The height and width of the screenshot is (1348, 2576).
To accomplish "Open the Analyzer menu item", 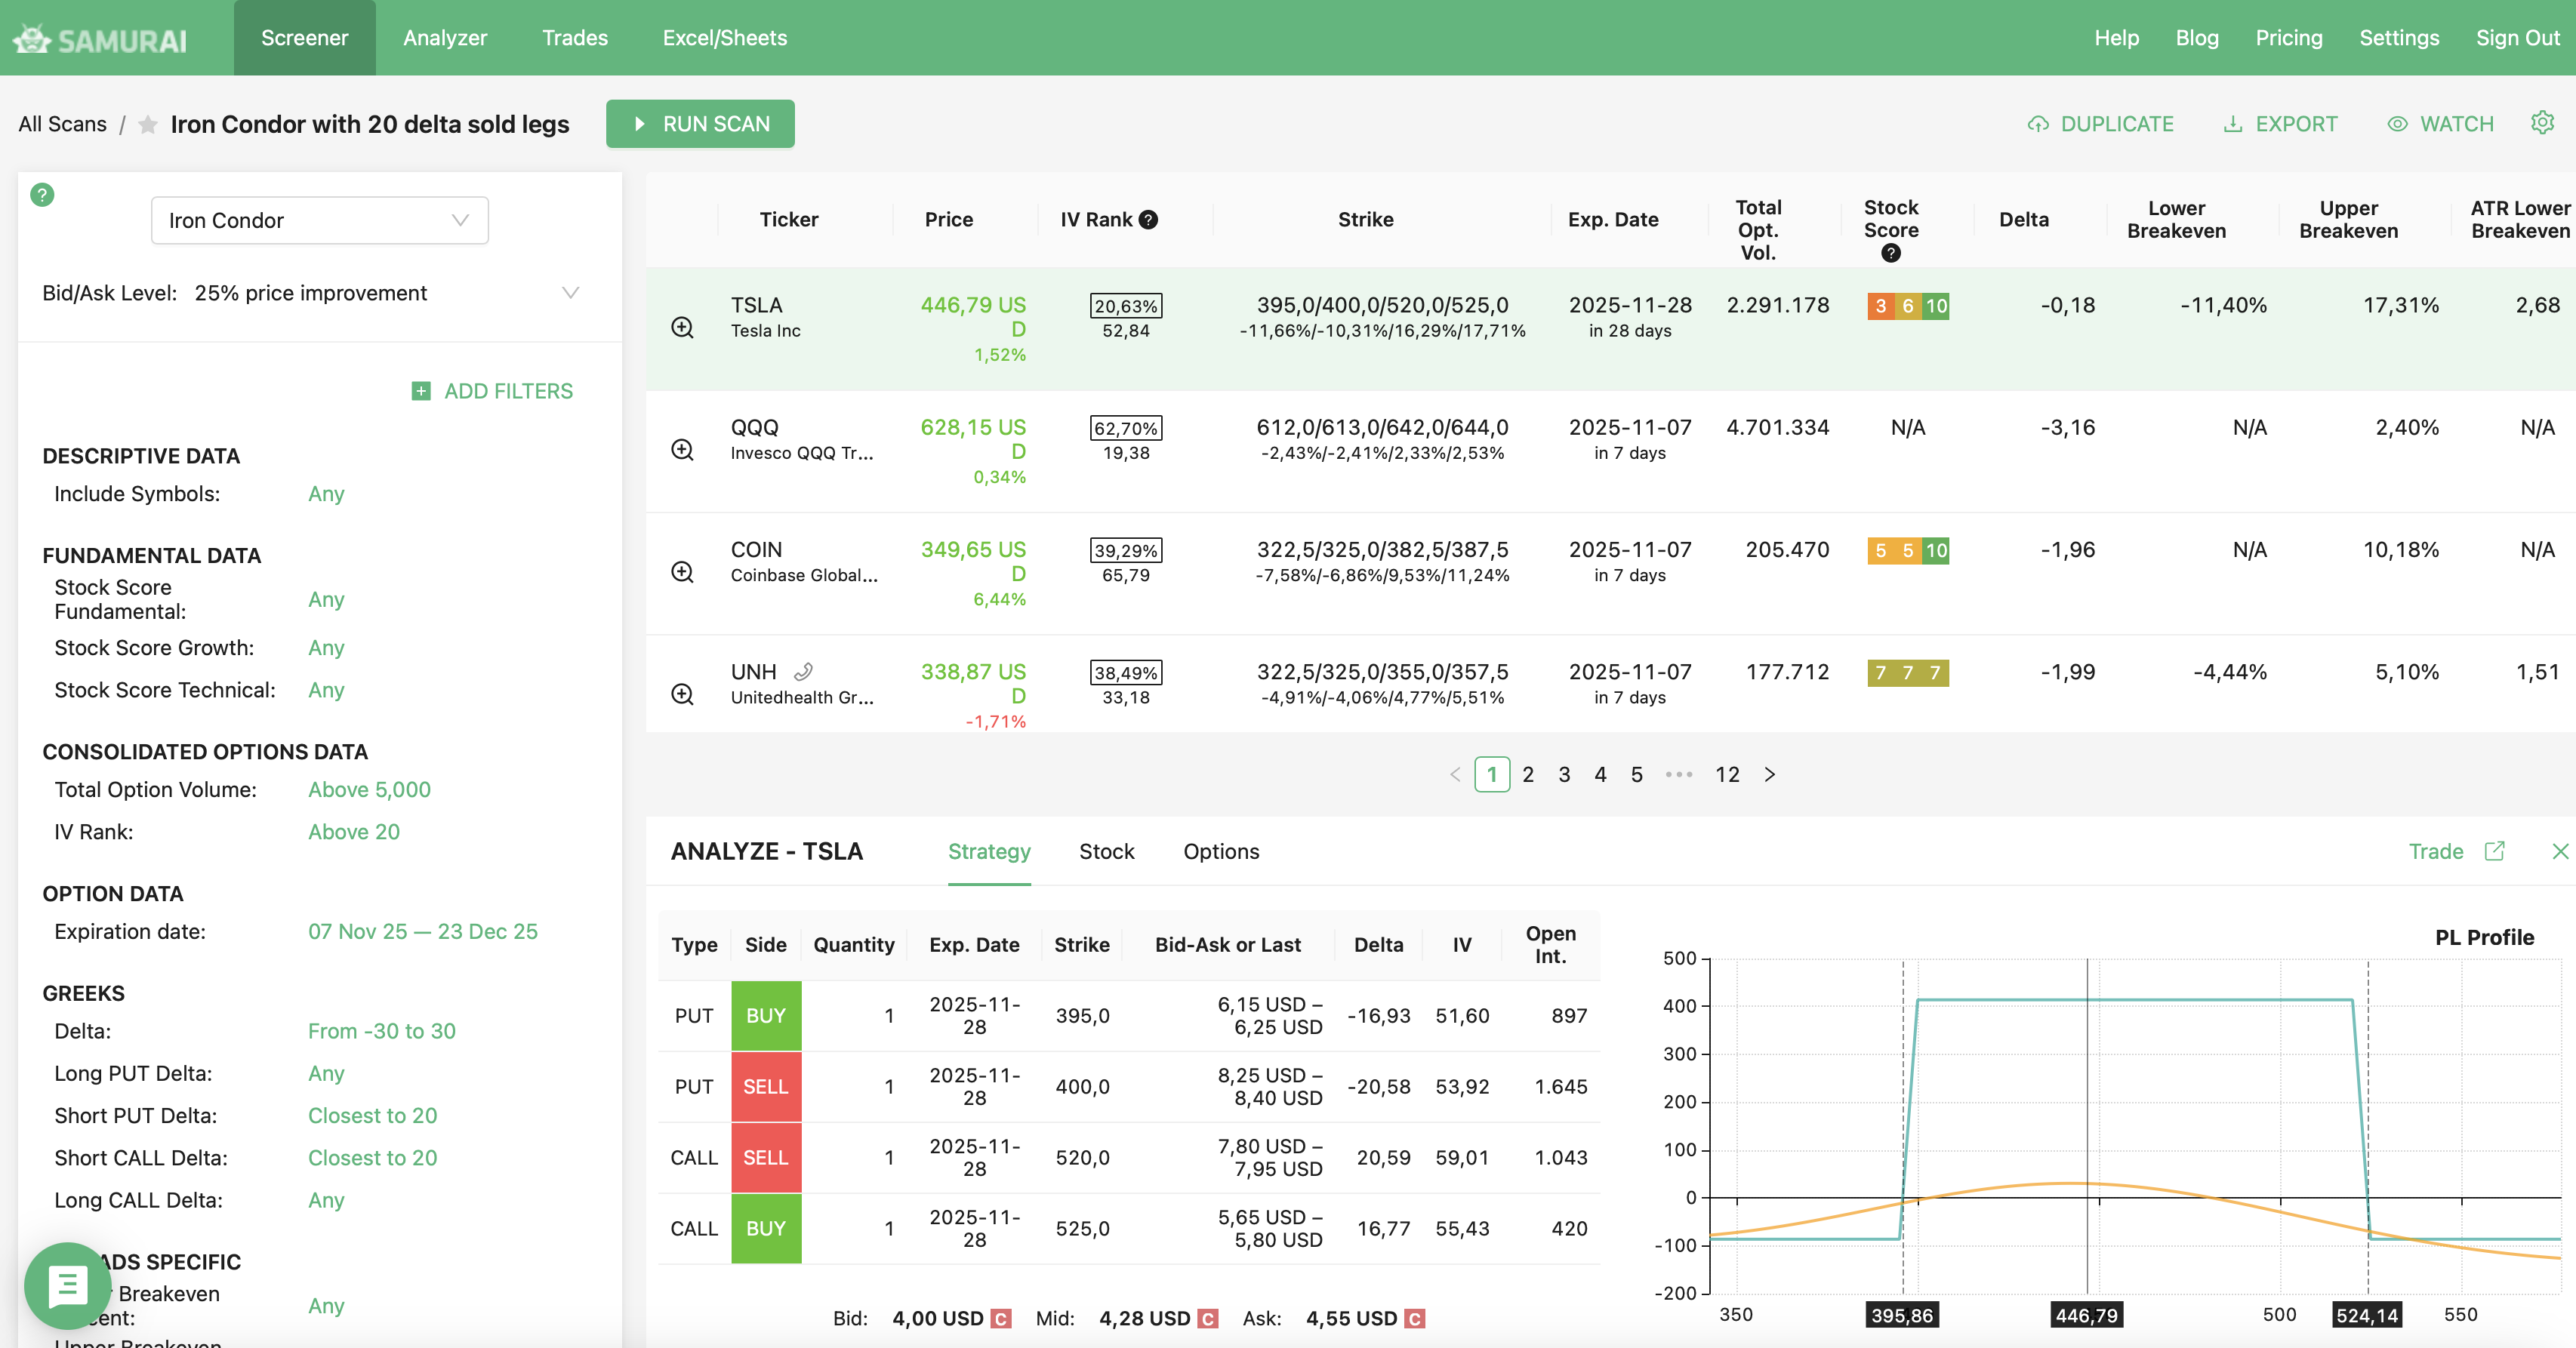I will (445, 38).
